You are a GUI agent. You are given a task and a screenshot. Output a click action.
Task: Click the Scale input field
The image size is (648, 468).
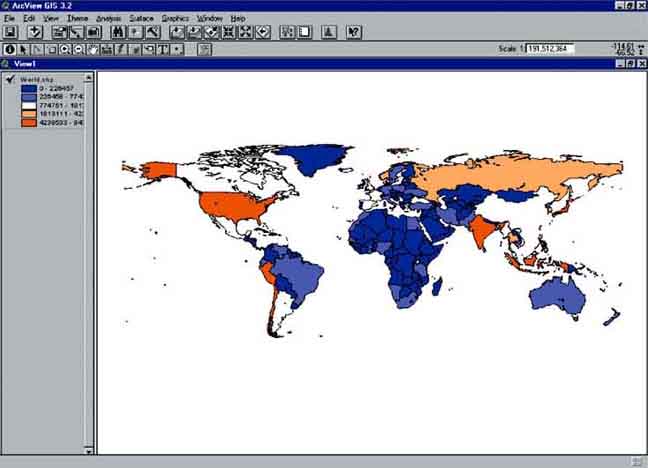[551, 49]
